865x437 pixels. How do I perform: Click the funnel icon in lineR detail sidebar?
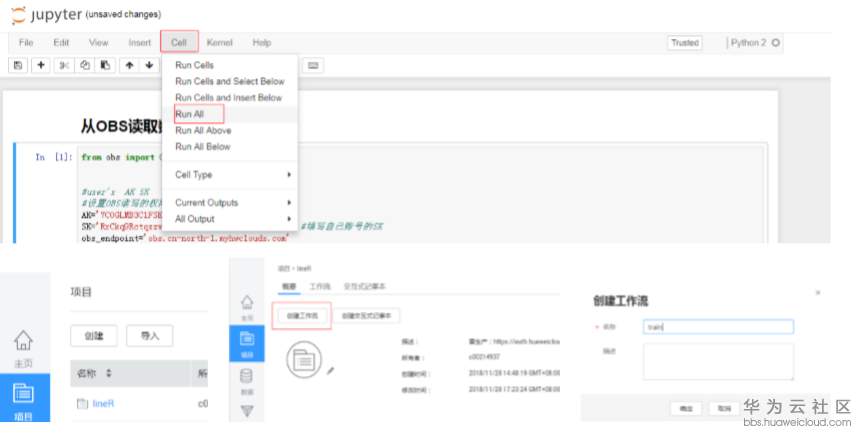(x=247, y=411)
